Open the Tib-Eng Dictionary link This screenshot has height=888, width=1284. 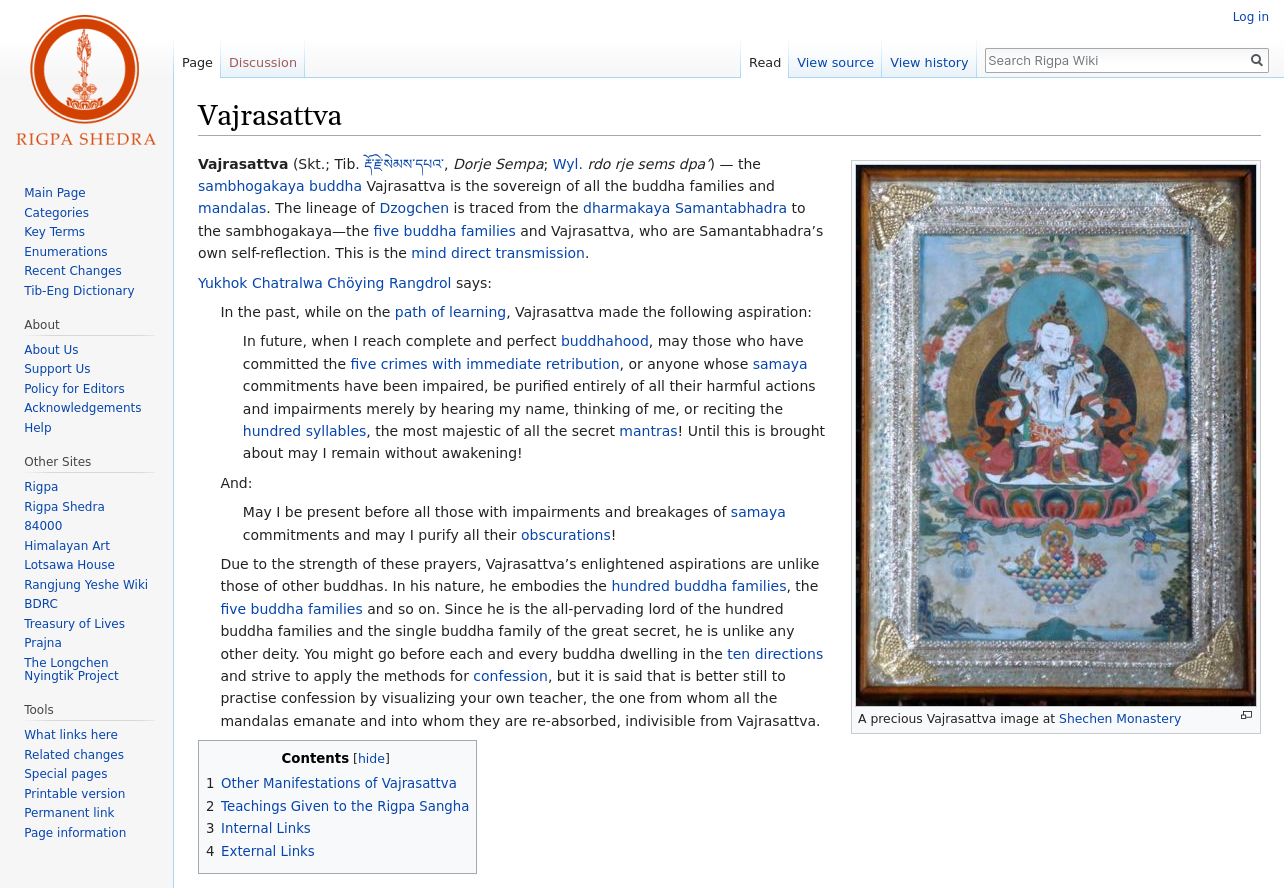tap(79, 291)
